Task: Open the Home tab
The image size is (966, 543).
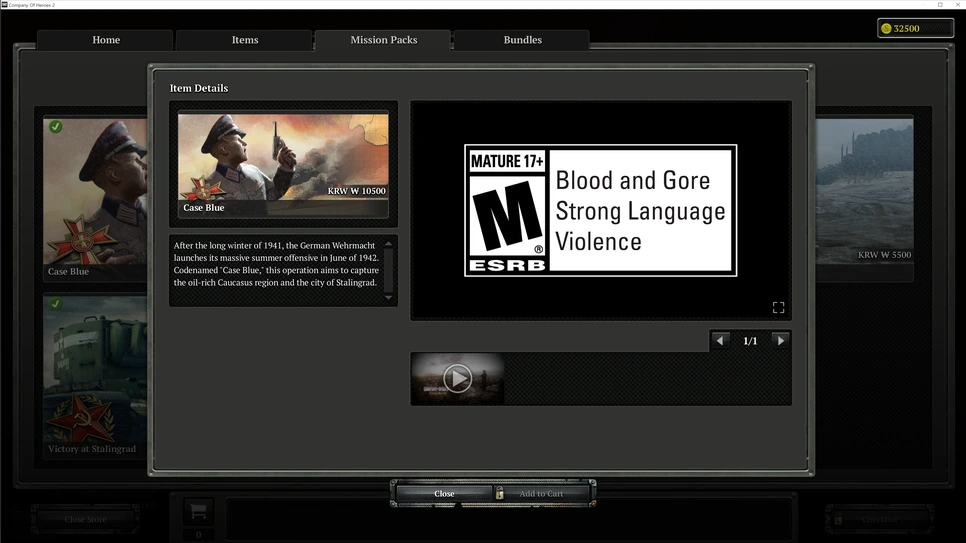Action: pos(105,40)
